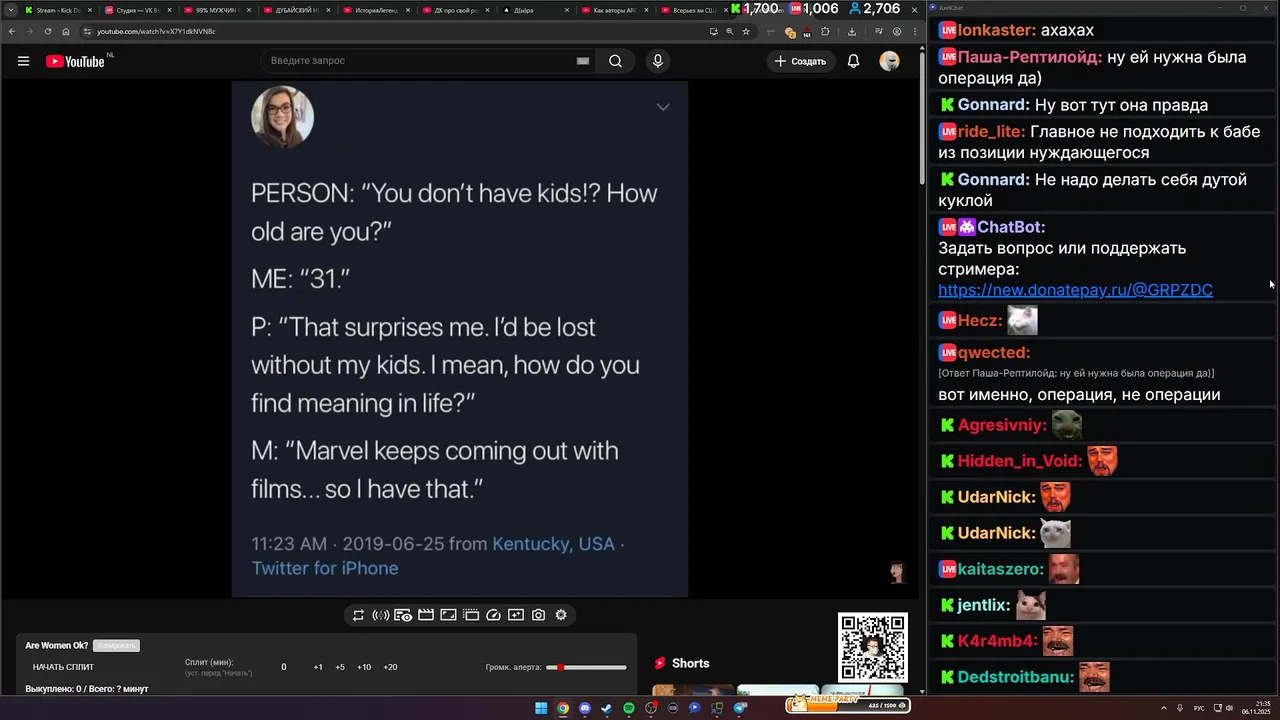The height and width of the screenshot is (720, 1280).
Task: Switch to the Как авторы ARC tab
Action: pyautogui.click(x=614, y=10)
